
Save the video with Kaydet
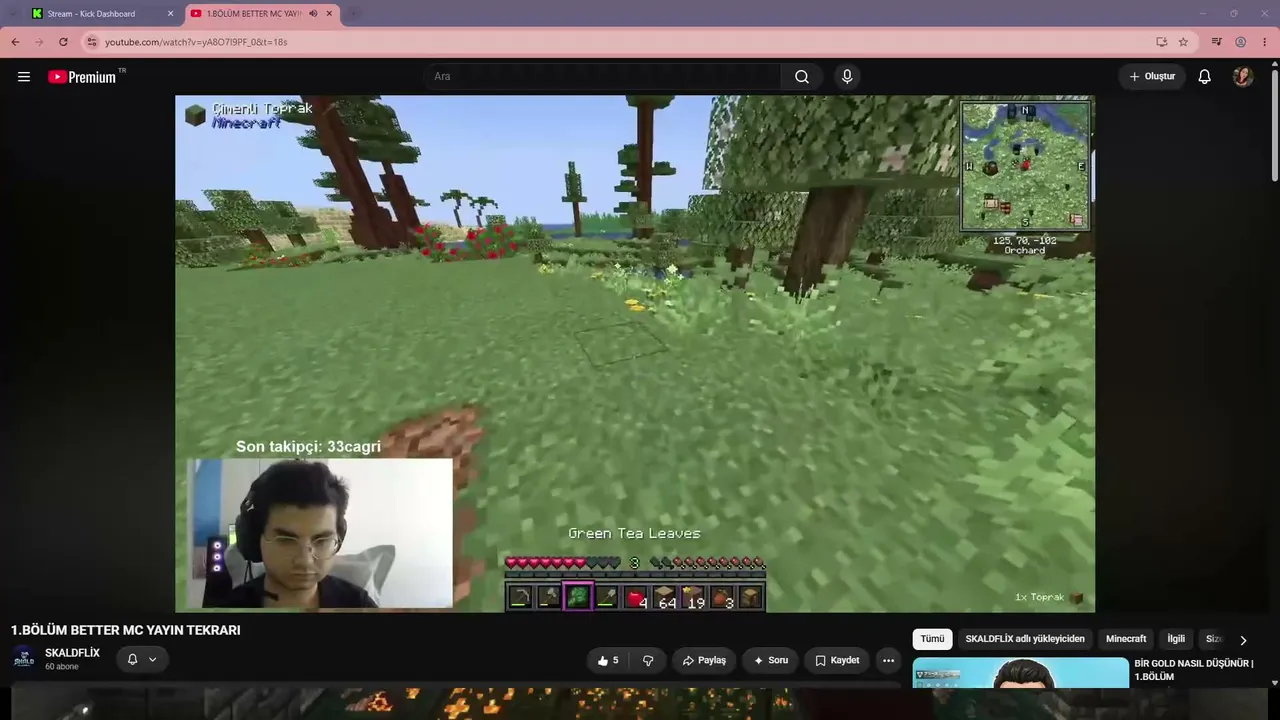click(x=837, y=660)
